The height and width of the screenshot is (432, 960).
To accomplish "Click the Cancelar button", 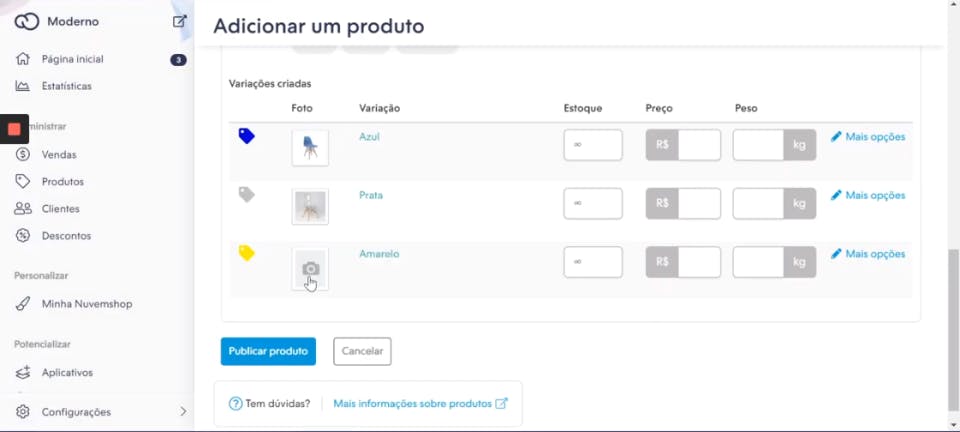I will click(x=362, y=351).
